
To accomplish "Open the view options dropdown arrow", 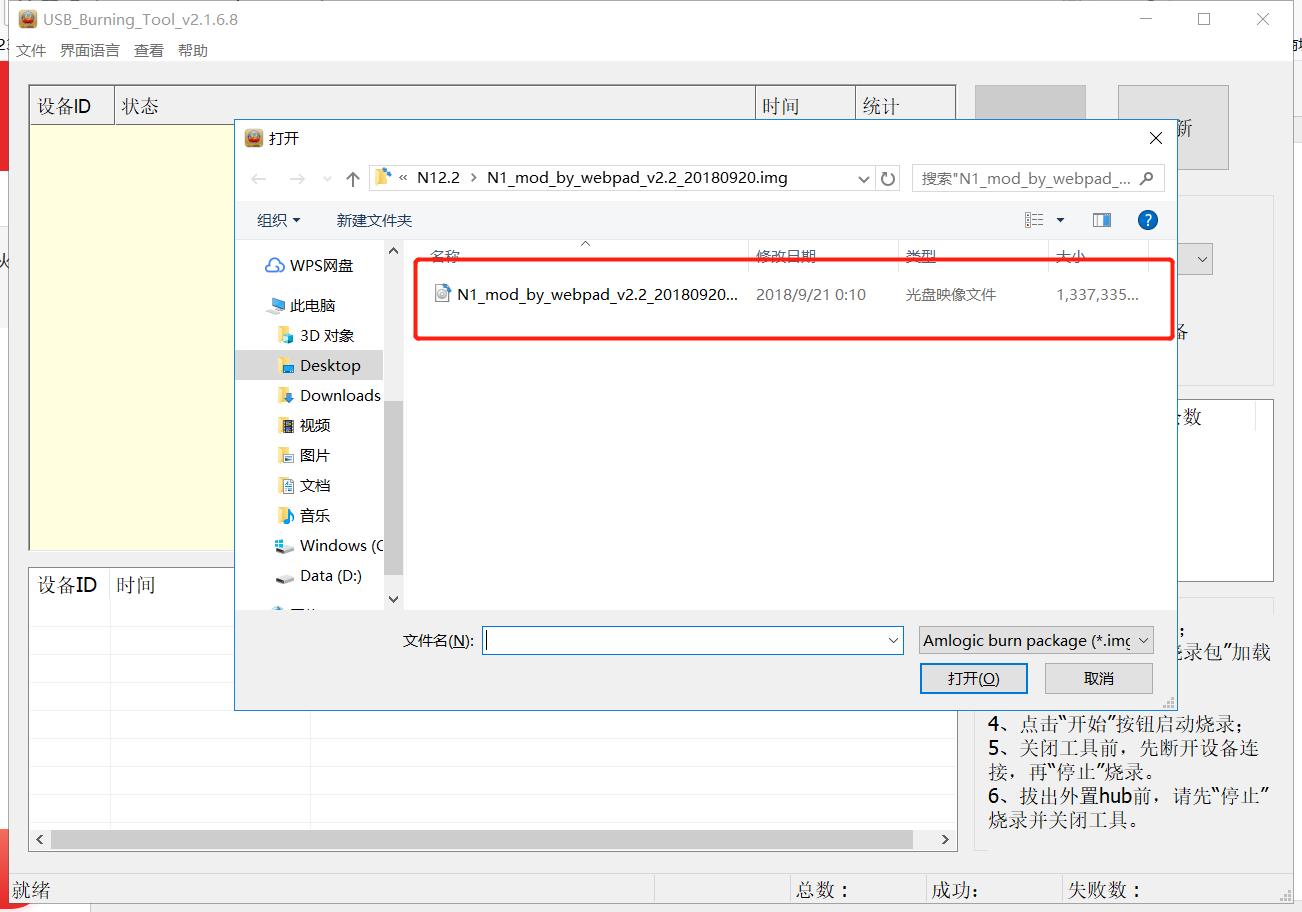I will (x=1060, y=220).
